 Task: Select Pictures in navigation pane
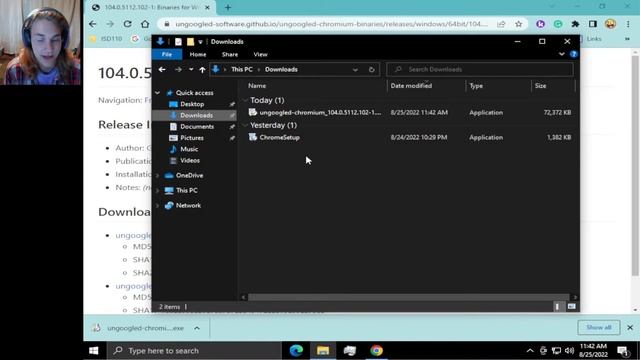(192, 138)
